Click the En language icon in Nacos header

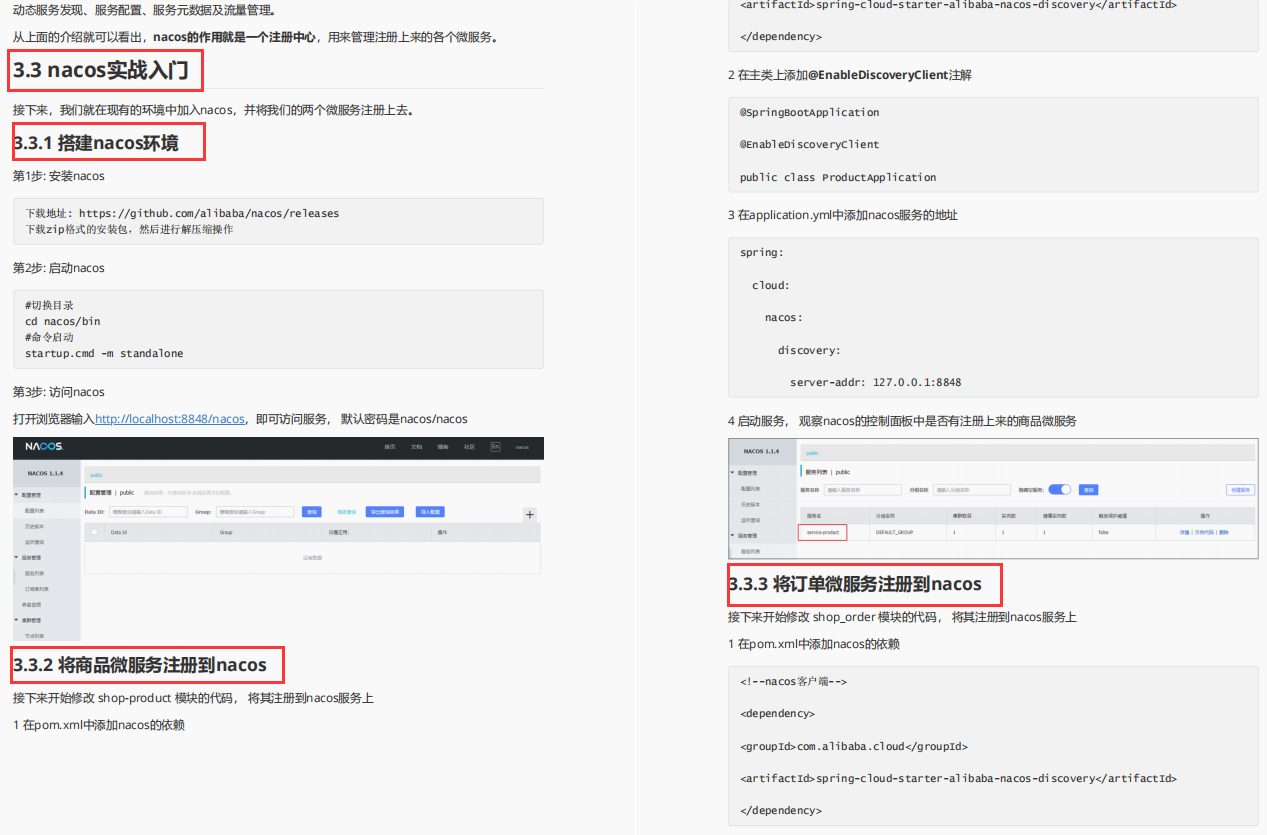(495, 446)
